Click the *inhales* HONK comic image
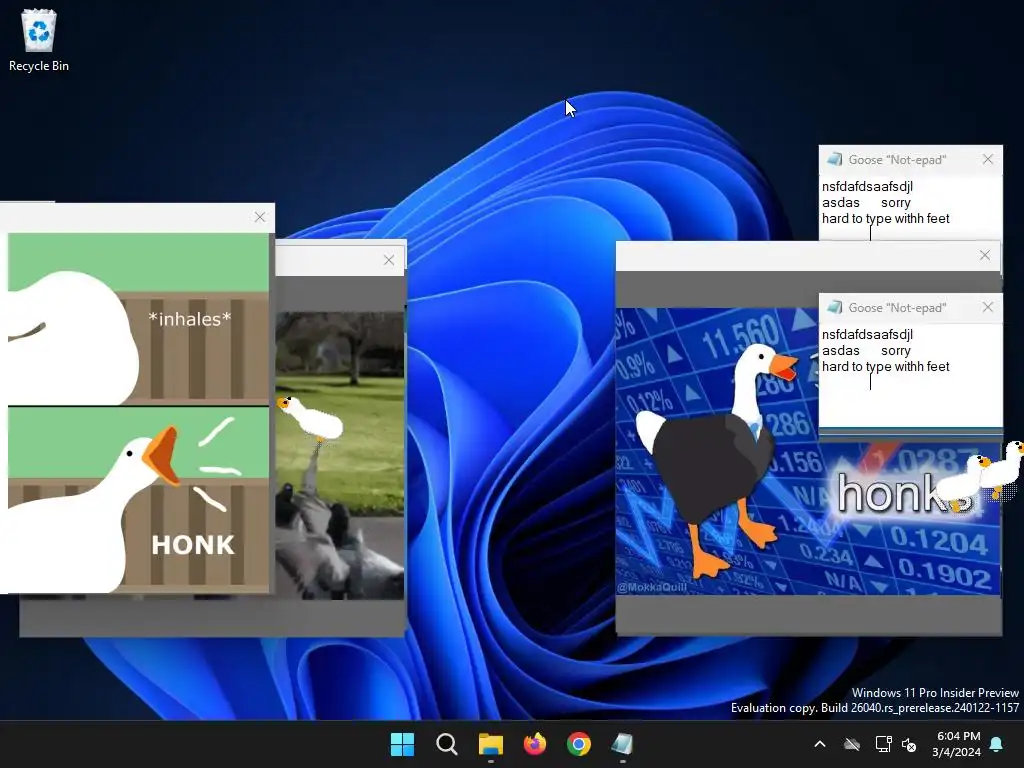This screenshot has height=768, width=1024. [x=138, y=413]
